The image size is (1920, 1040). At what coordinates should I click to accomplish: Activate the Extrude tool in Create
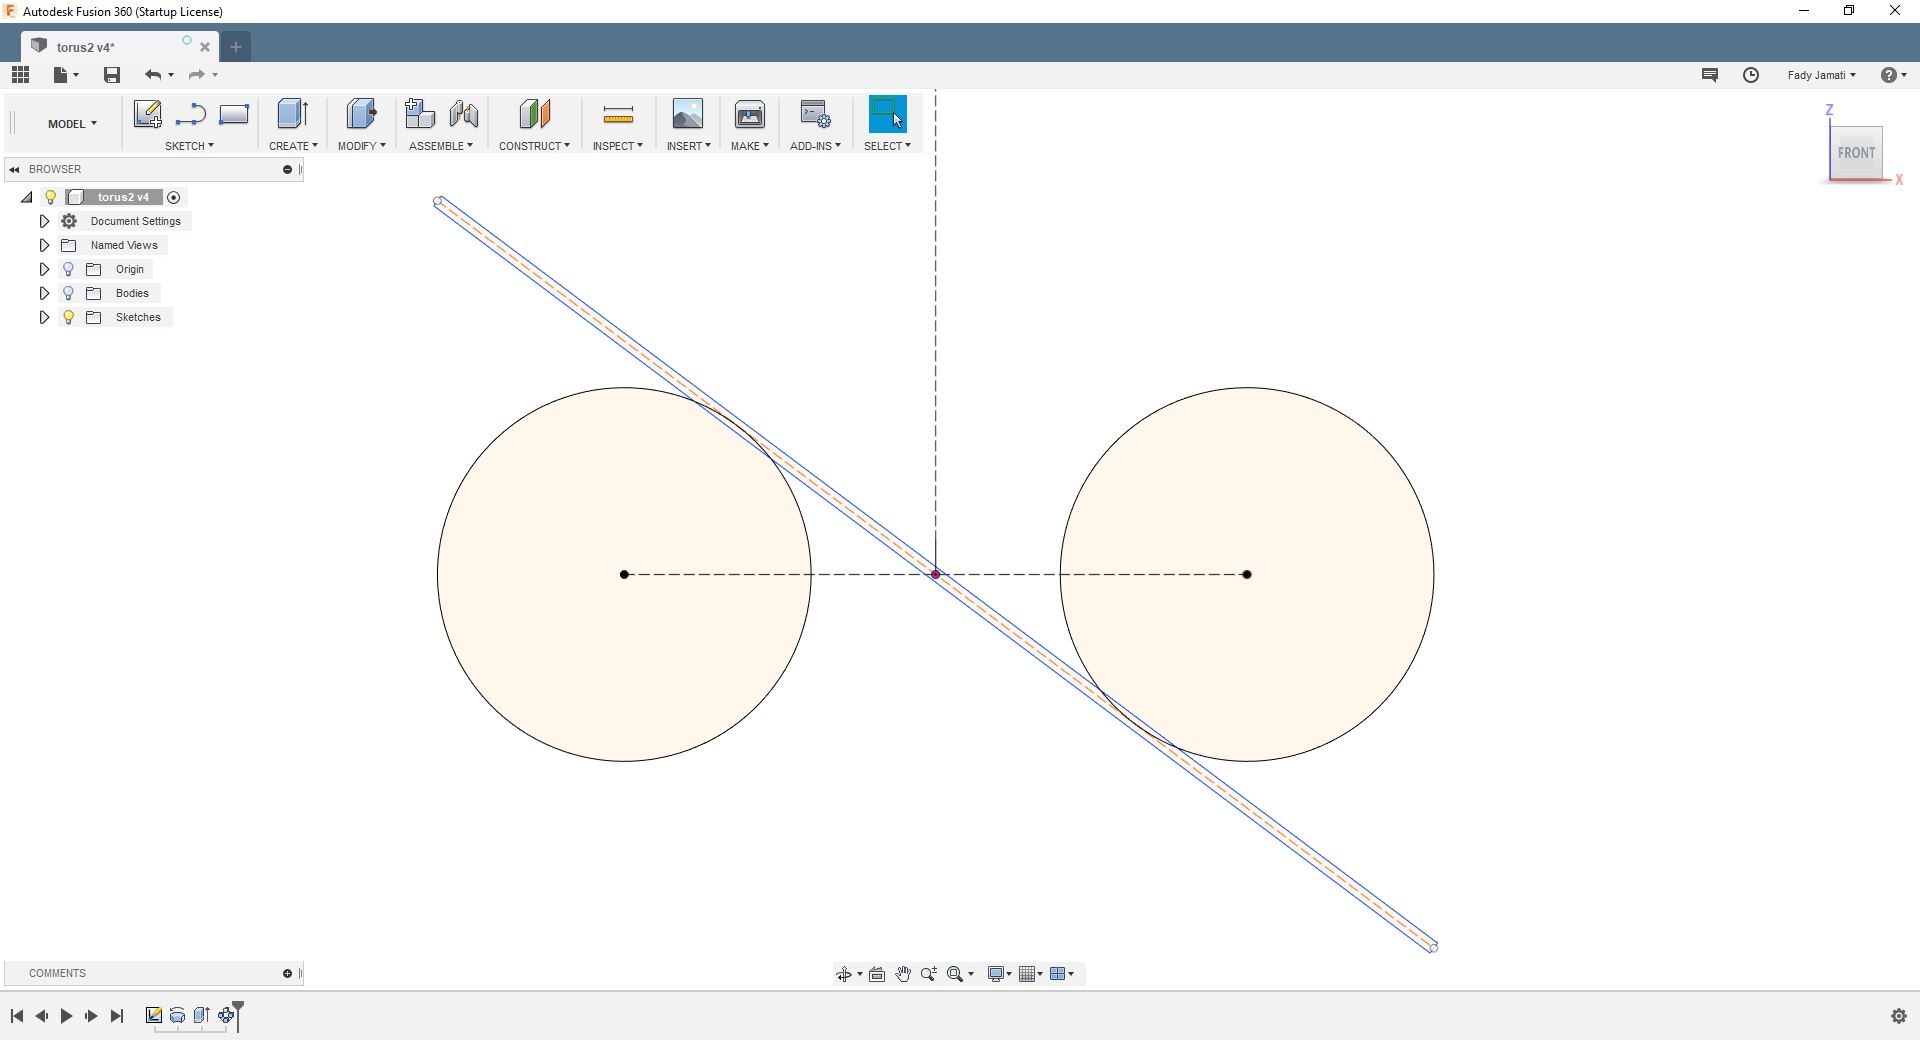click(292, 114)
